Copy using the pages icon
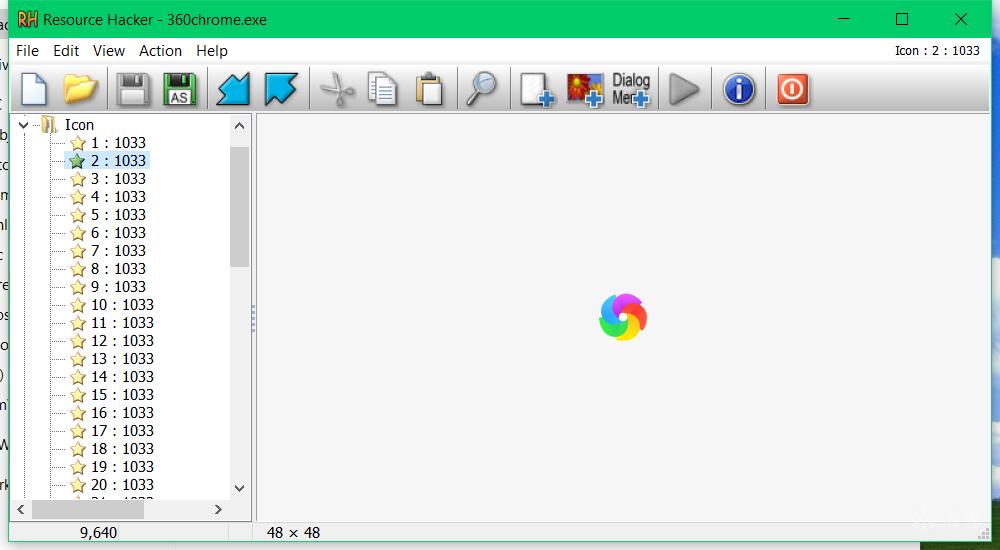 383,89
